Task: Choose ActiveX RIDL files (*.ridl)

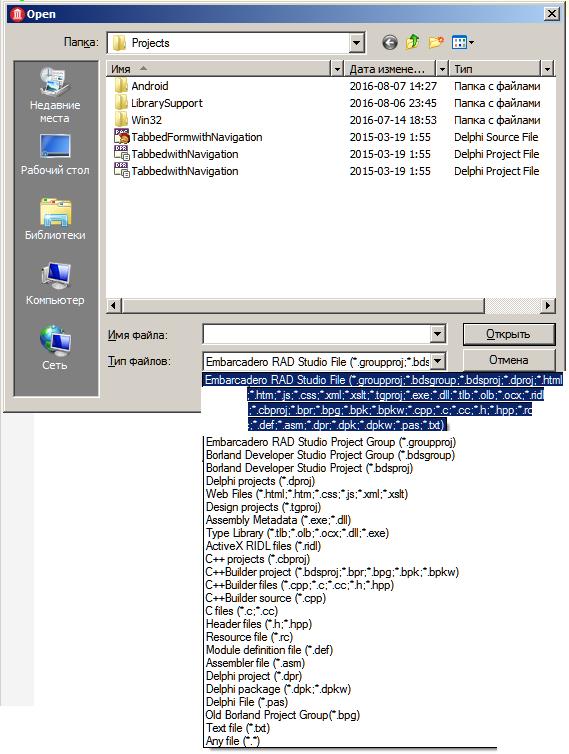Action: point(263,546)
